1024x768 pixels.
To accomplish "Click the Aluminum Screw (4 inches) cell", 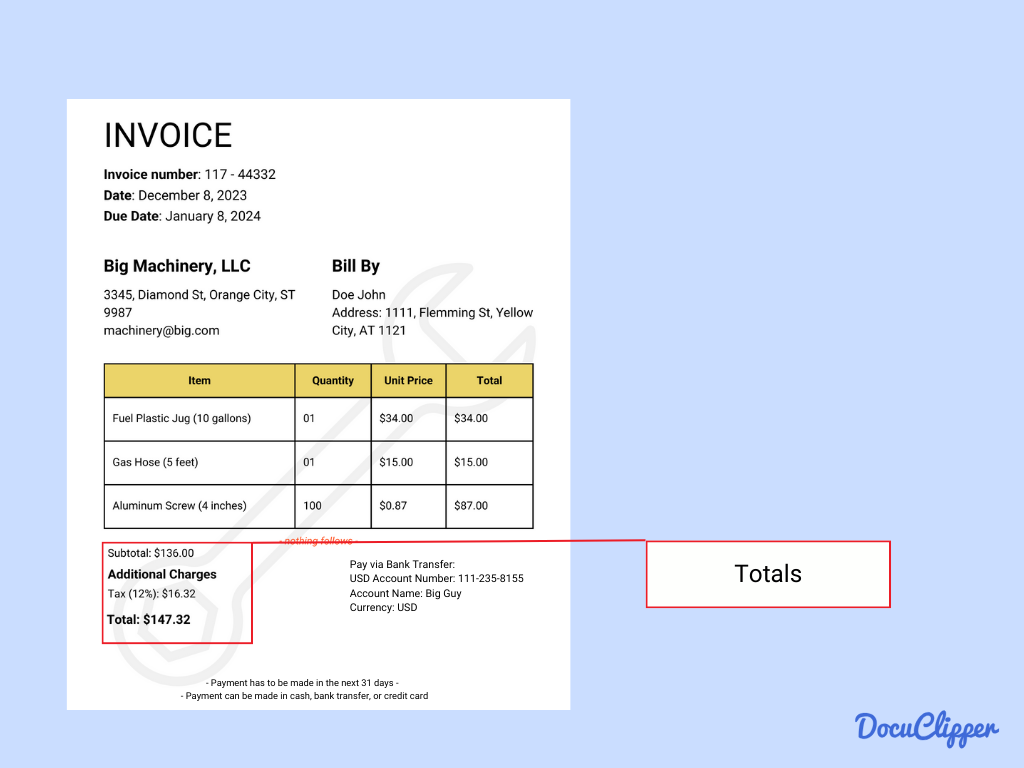I will (x=199, y=506).
